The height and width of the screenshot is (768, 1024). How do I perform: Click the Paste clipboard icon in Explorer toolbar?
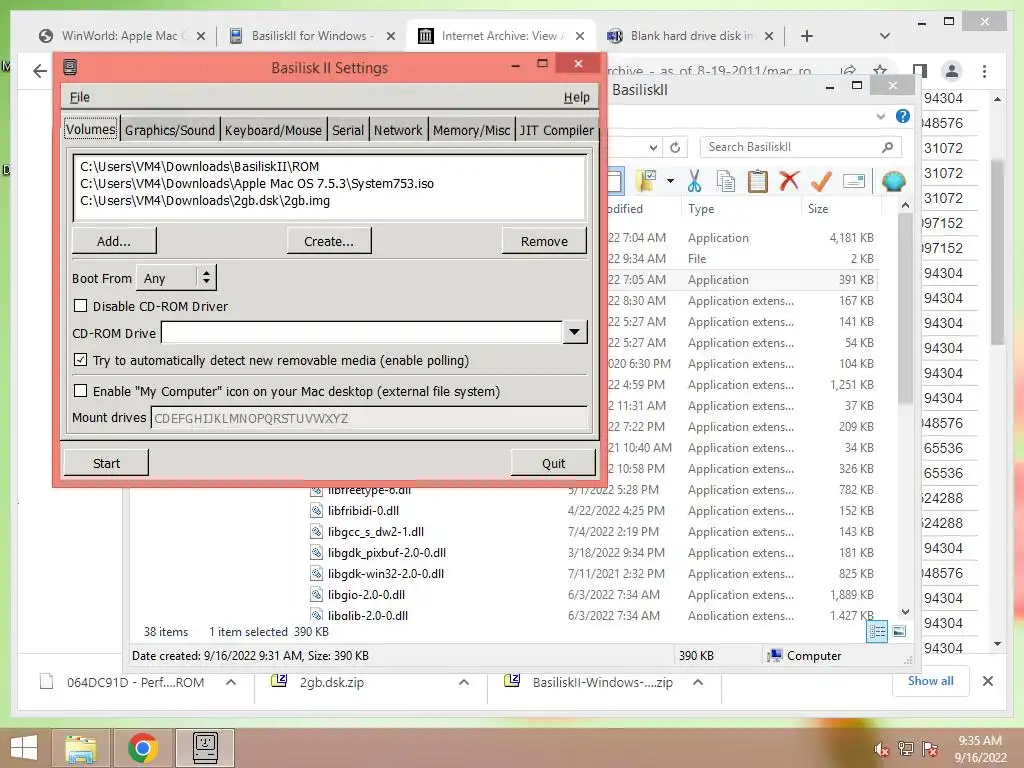click(x=758, y=181)
